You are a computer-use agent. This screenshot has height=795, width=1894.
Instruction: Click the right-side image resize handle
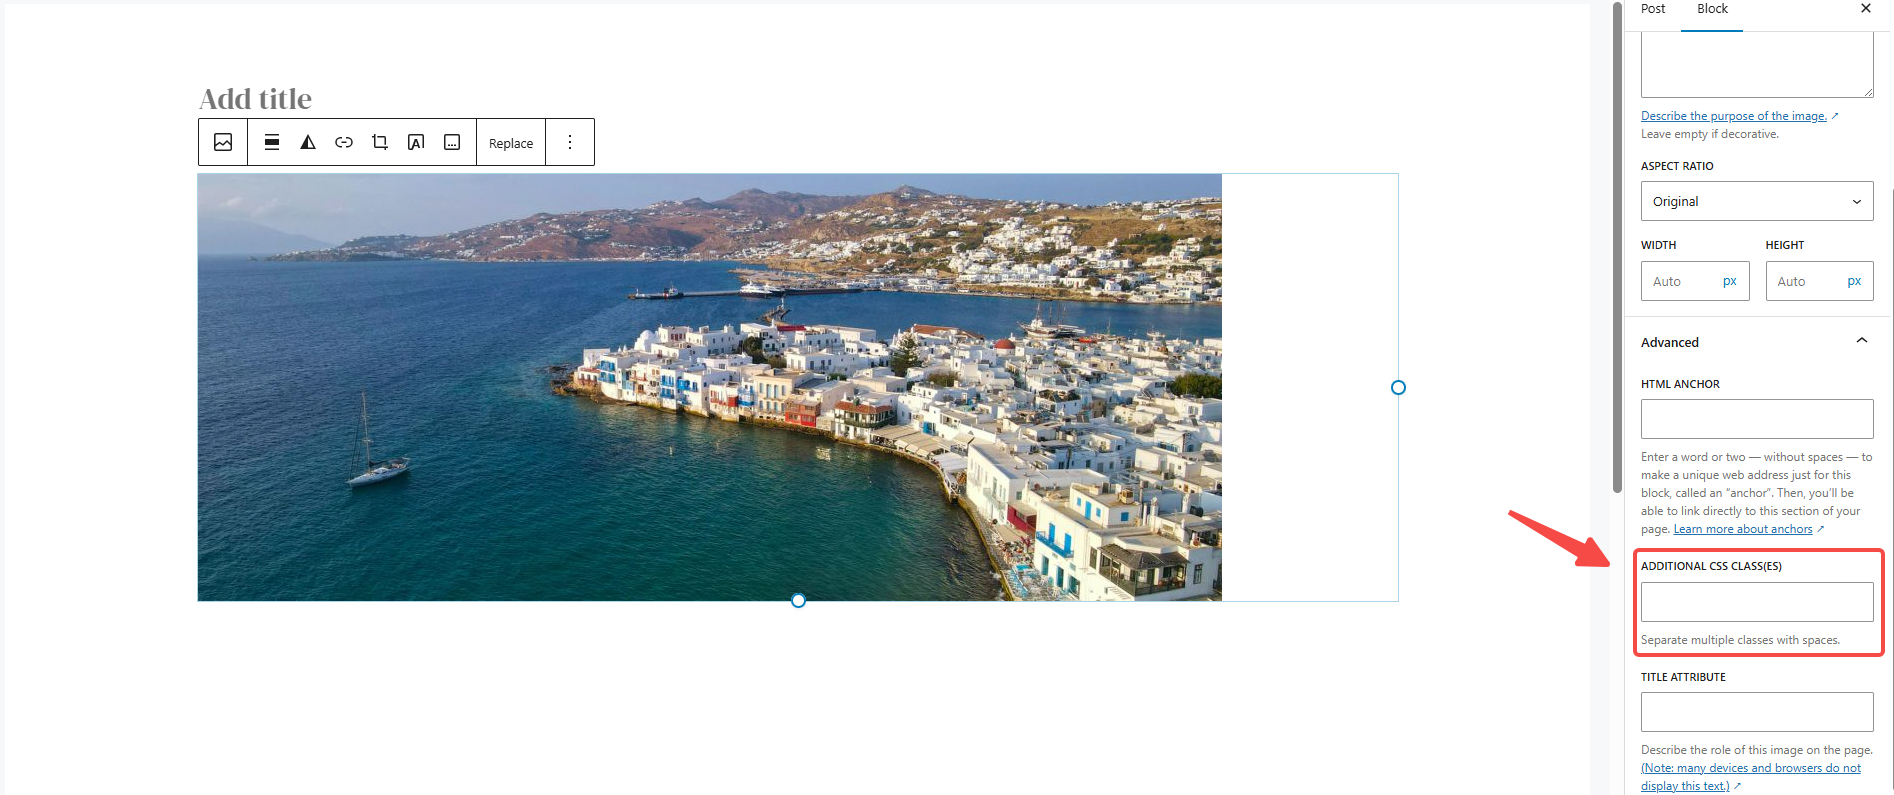[1398, 387]
